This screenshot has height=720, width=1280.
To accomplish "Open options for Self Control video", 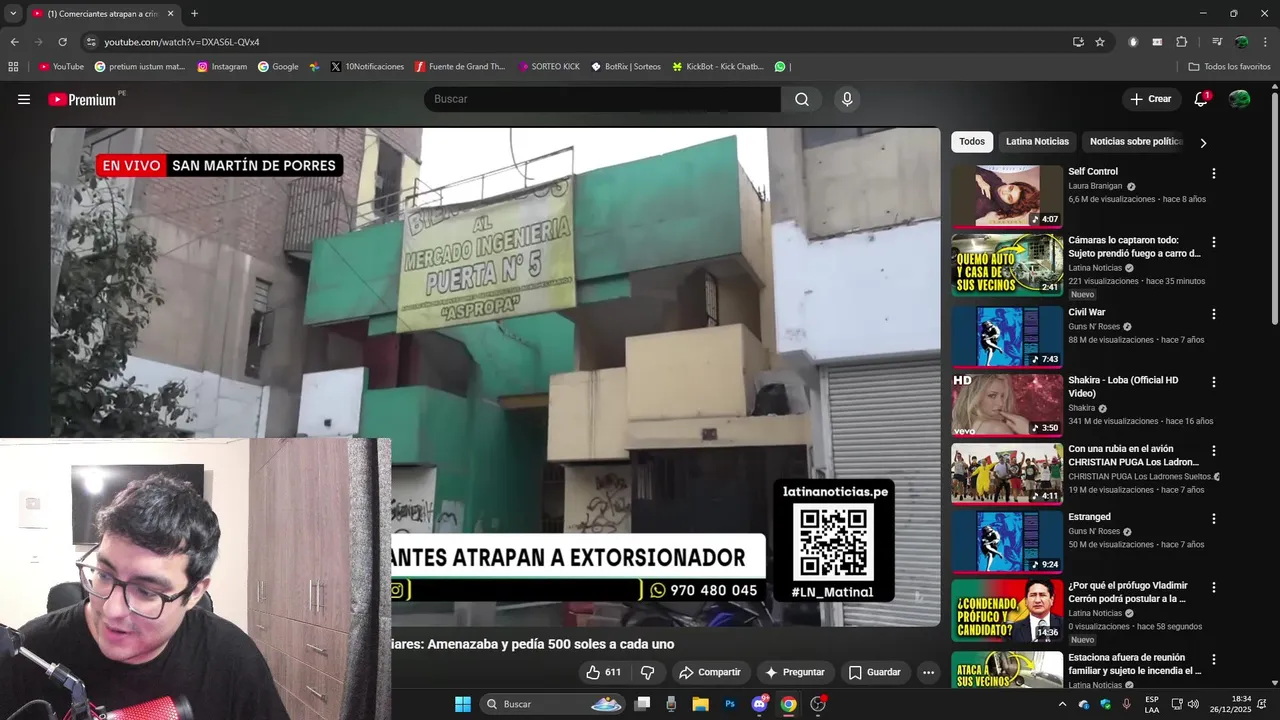I will pos(1214,174).
